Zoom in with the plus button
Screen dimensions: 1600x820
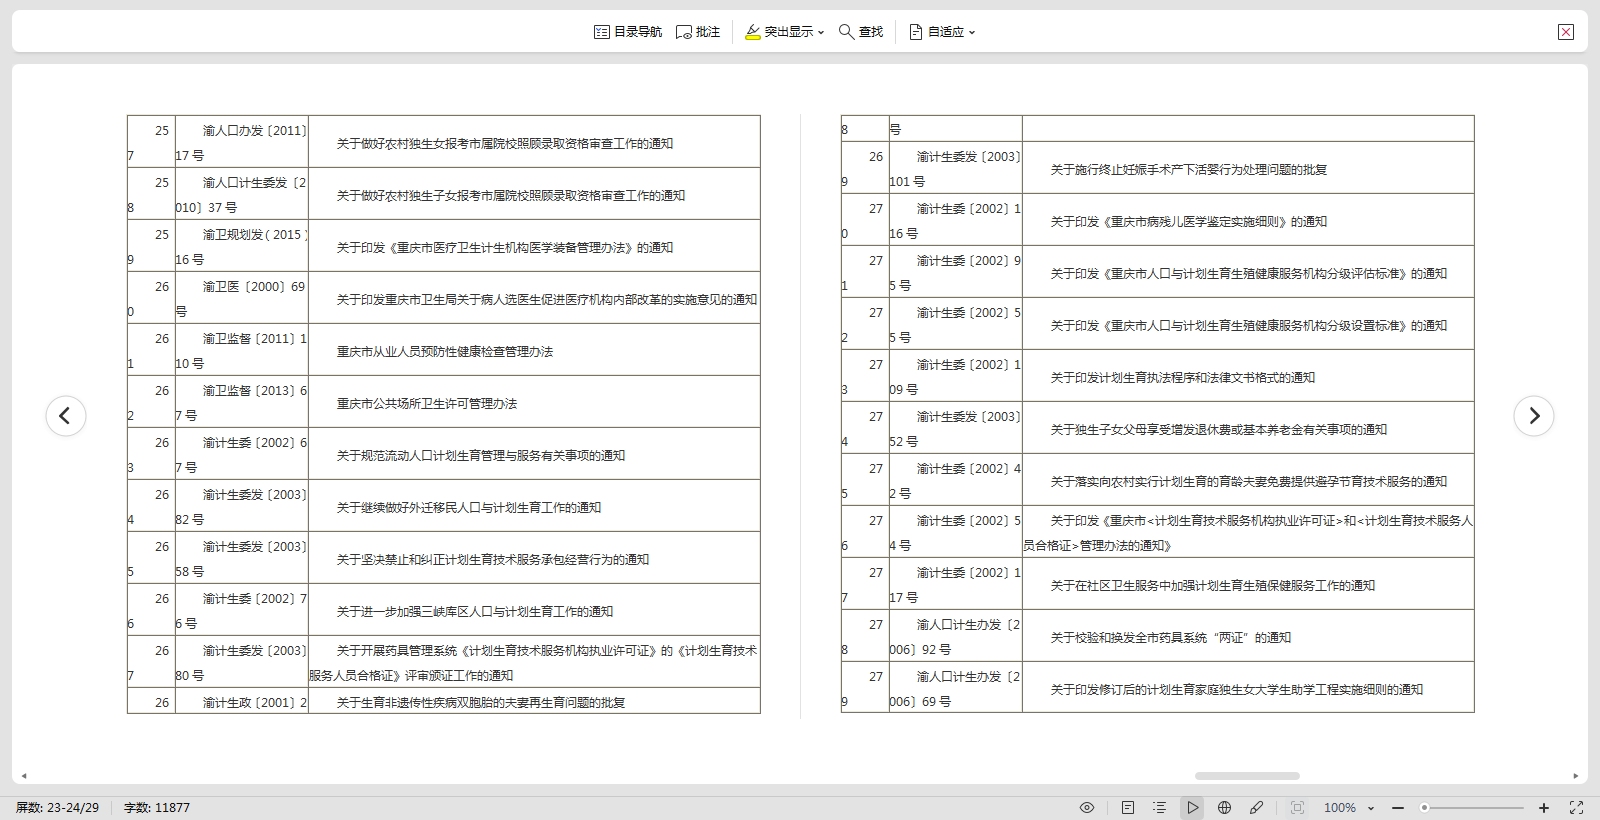tap(1544, 808)
